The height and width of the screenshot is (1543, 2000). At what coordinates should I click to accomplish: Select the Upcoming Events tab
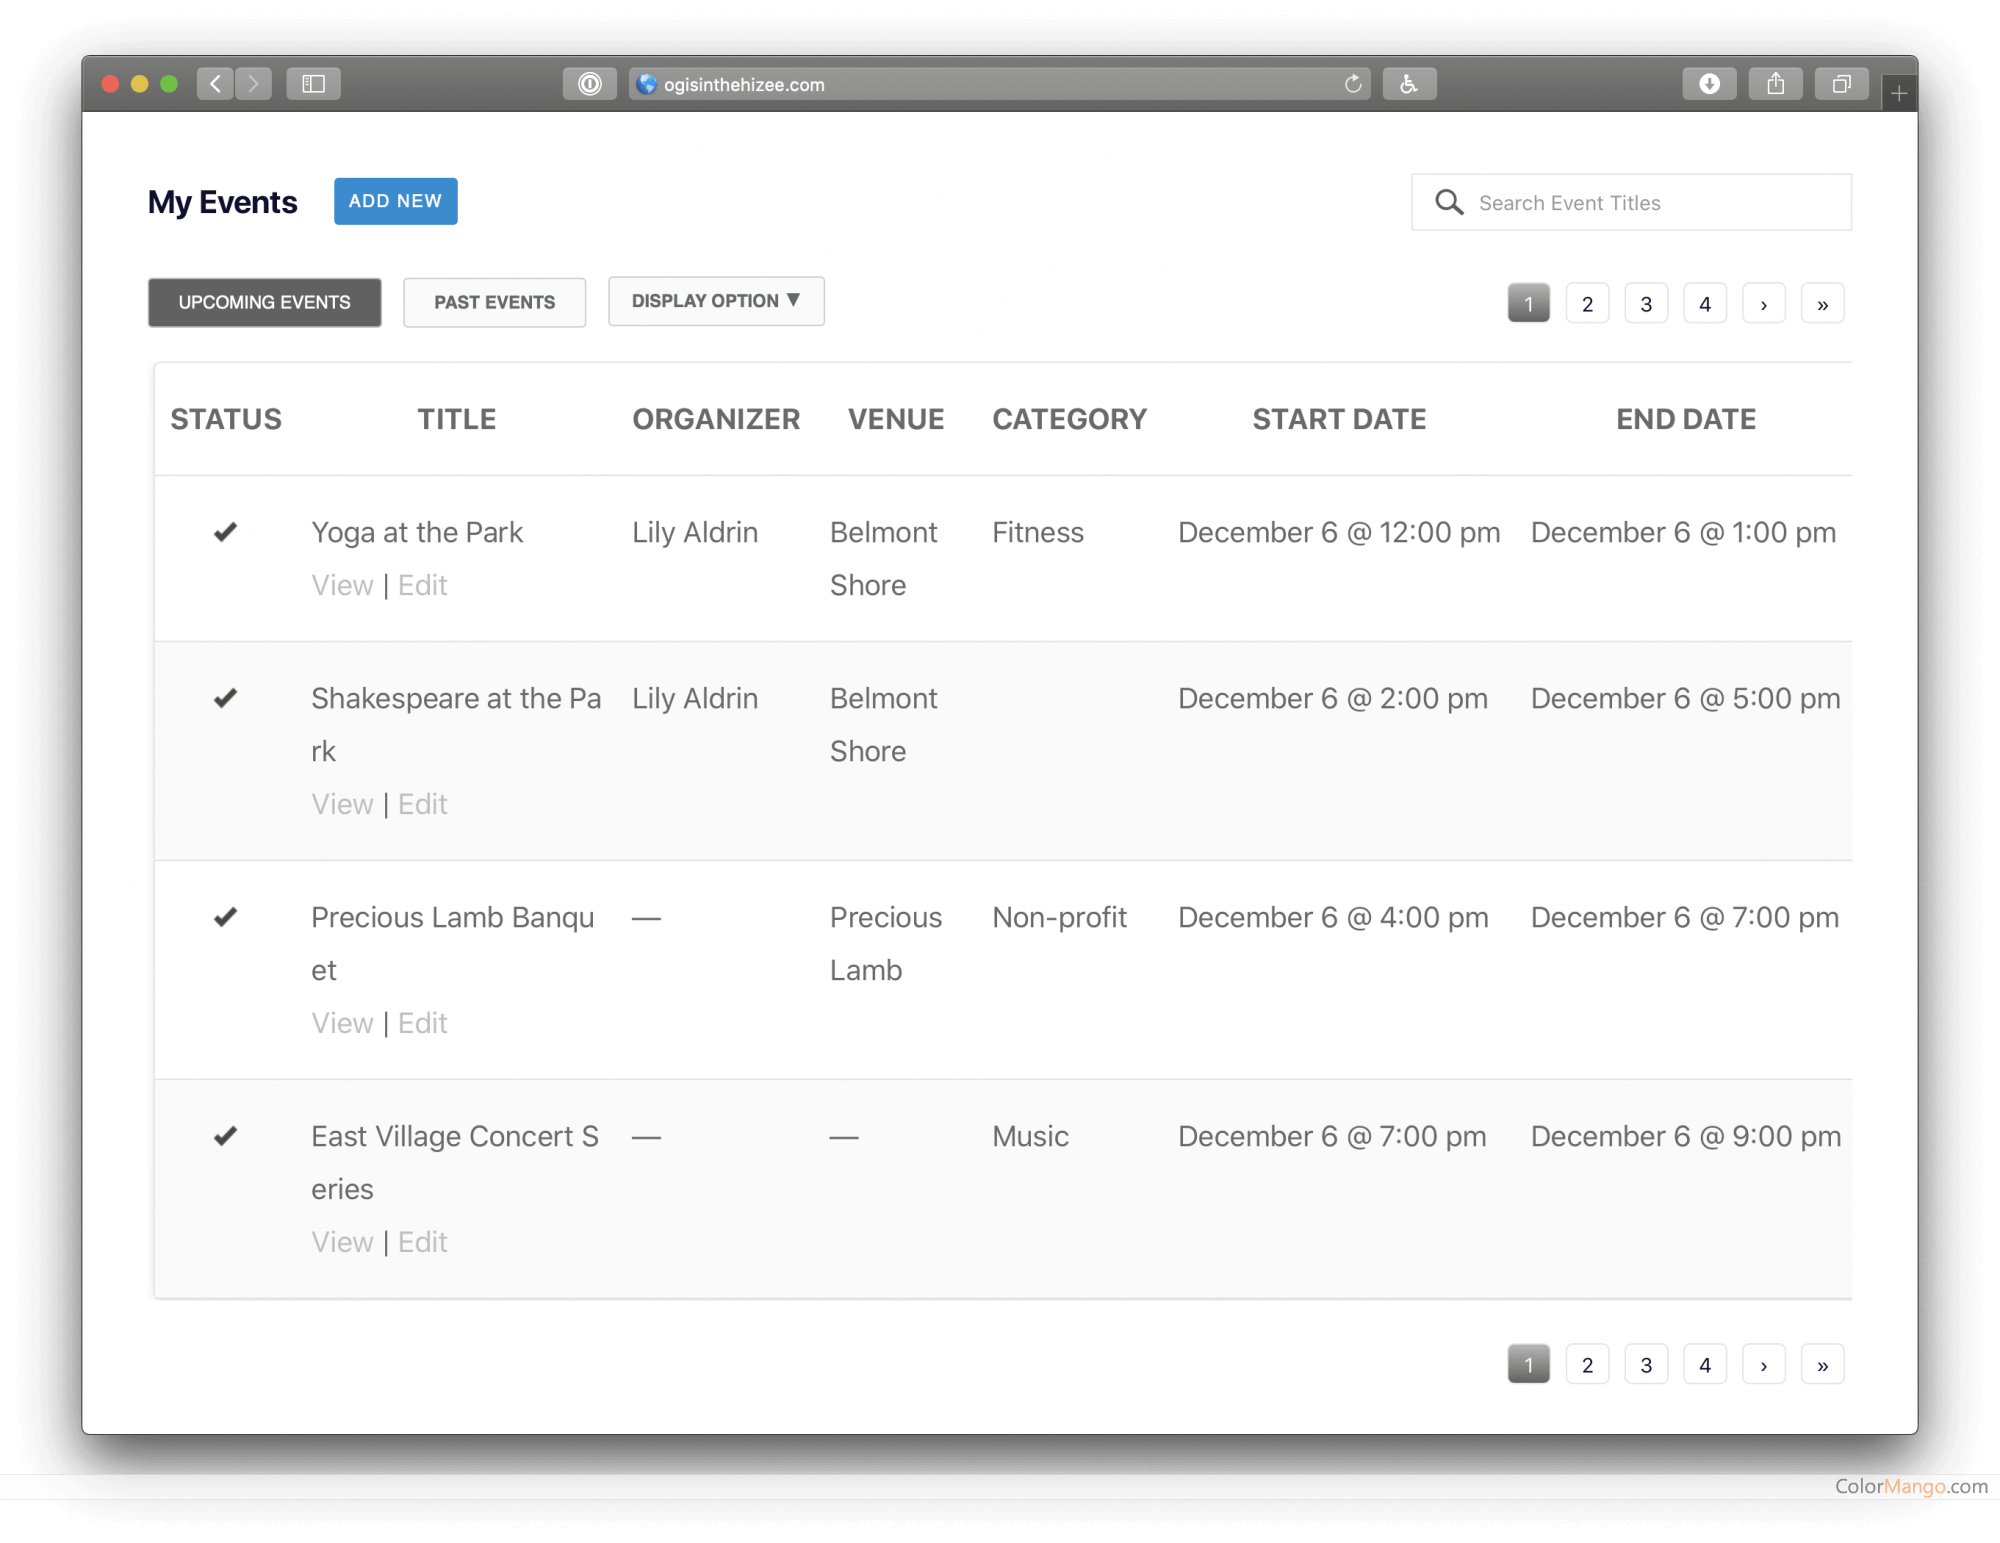pos(264,302)
